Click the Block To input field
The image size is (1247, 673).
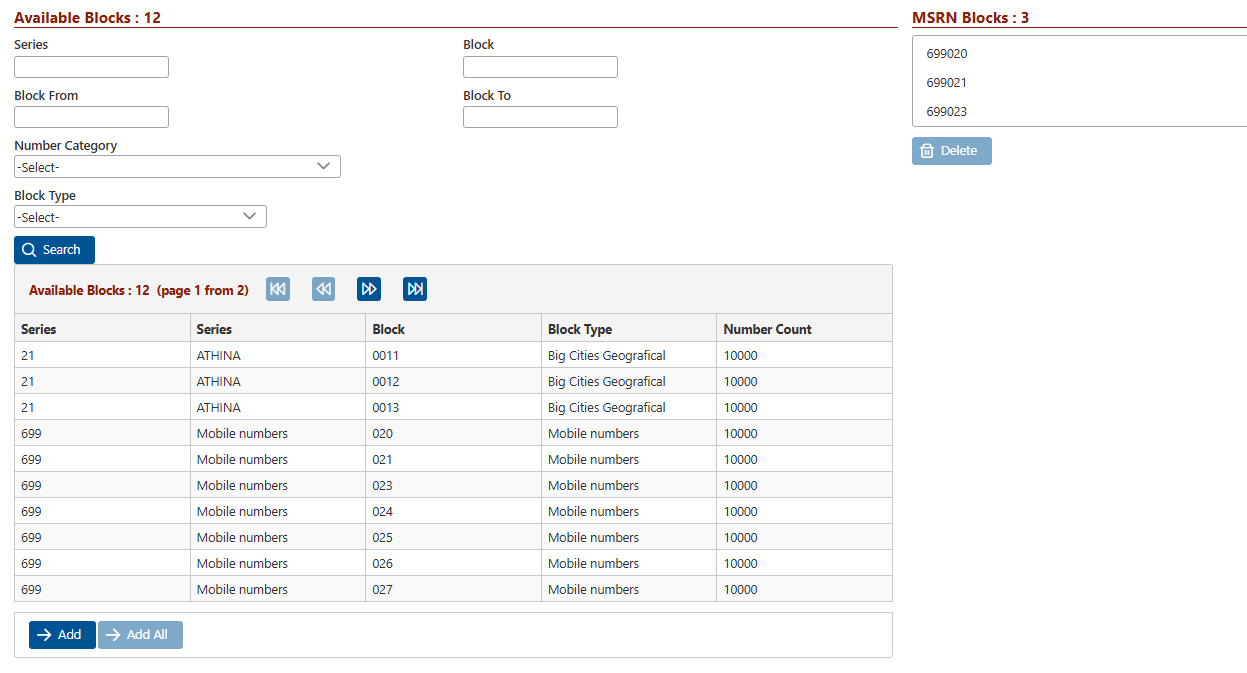(540, 117)
